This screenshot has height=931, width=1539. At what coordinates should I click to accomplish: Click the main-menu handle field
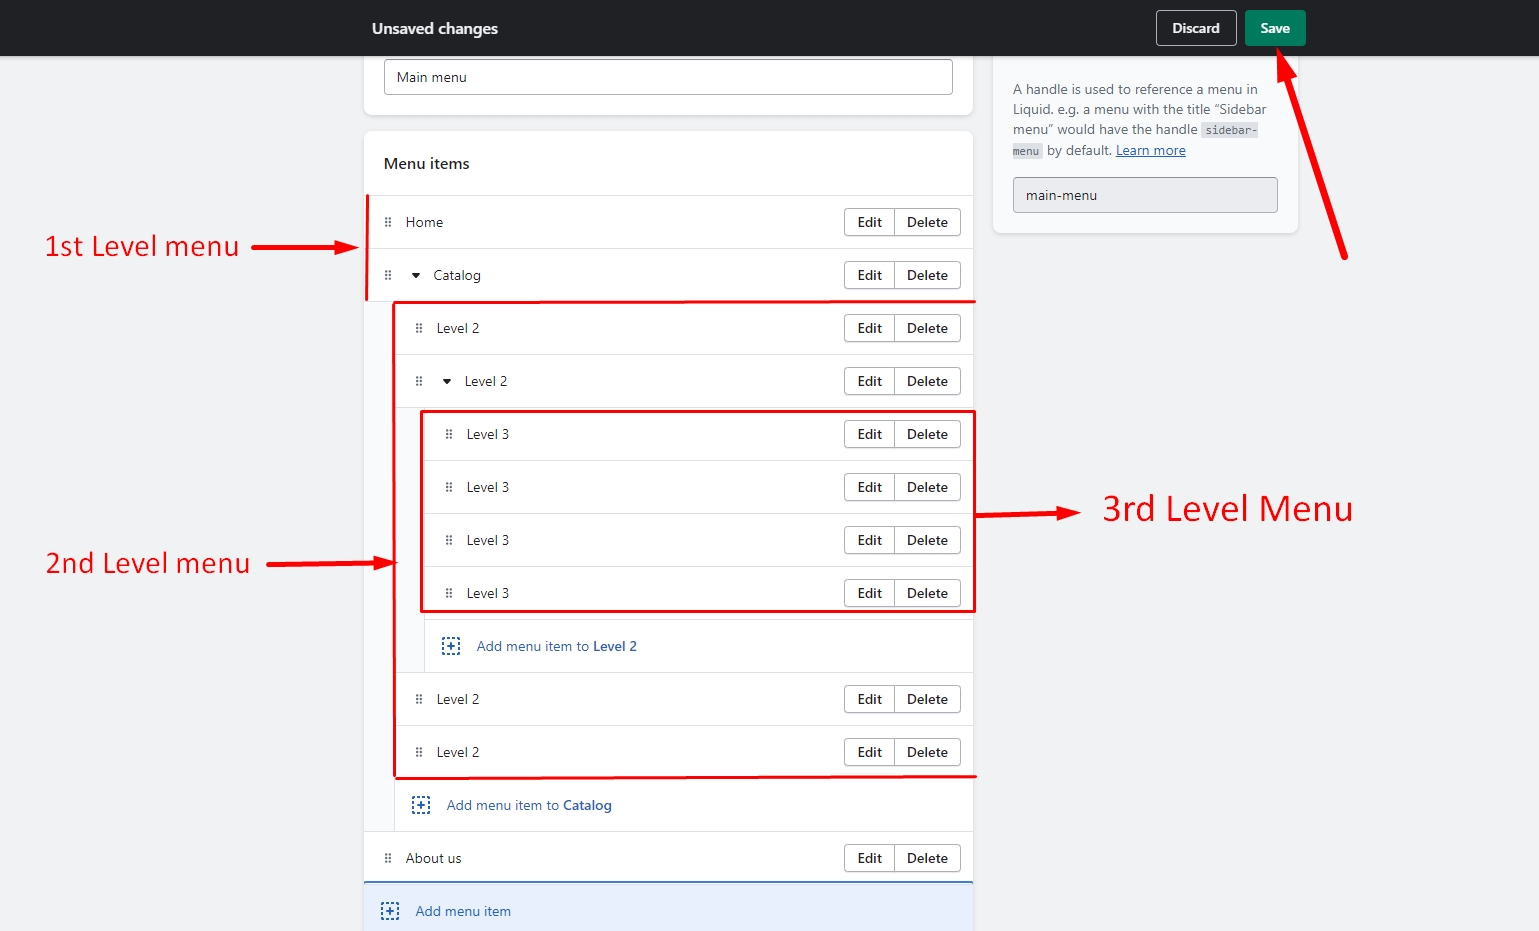click(1145, 195)
